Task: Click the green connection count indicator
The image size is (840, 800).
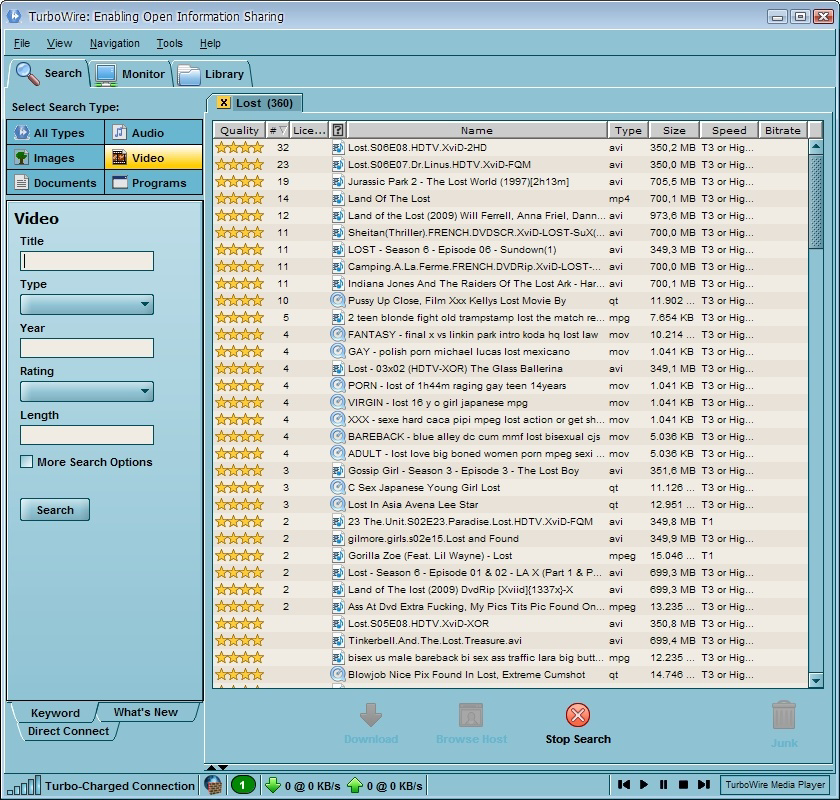Action: [x=242, y=786]
